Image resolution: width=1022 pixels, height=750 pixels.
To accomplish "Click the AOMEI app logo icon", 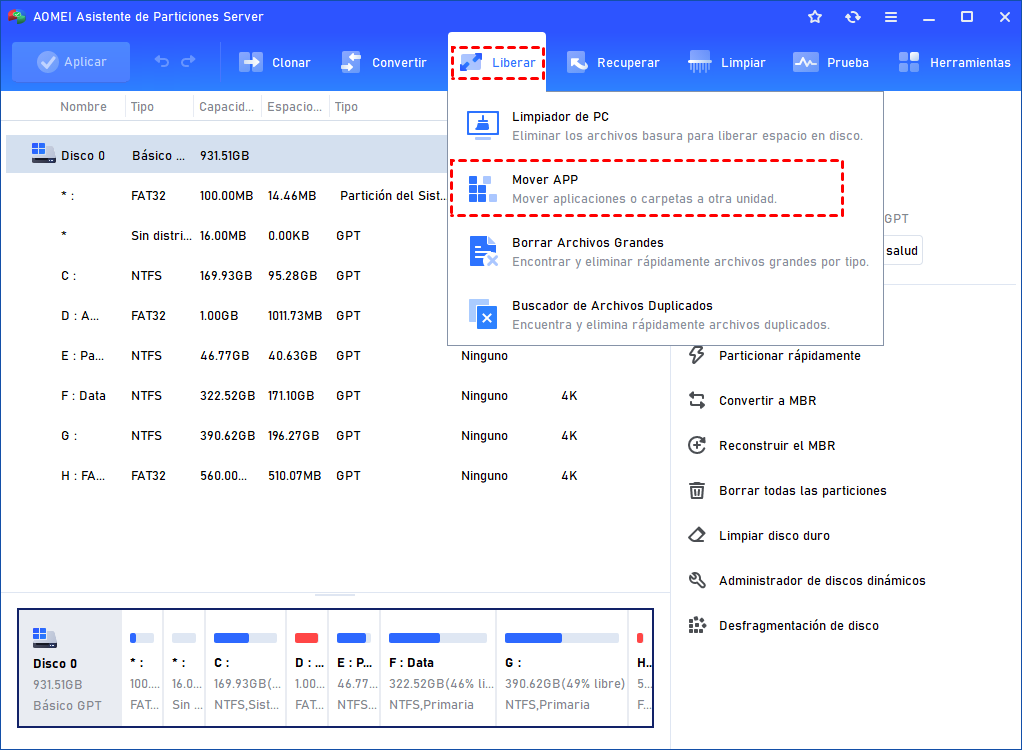I will (x=16, y=16).
